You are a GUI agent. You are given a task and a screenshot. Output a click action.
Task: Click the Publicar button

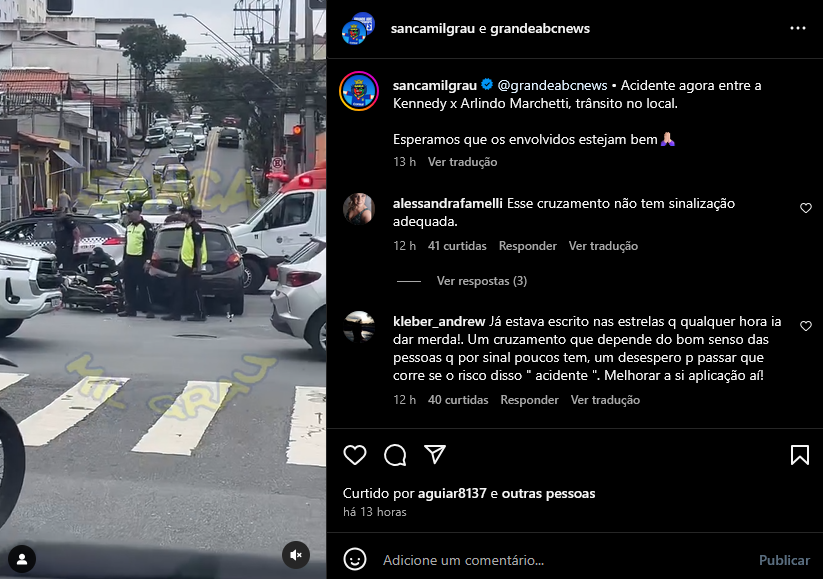coord(784,560)
